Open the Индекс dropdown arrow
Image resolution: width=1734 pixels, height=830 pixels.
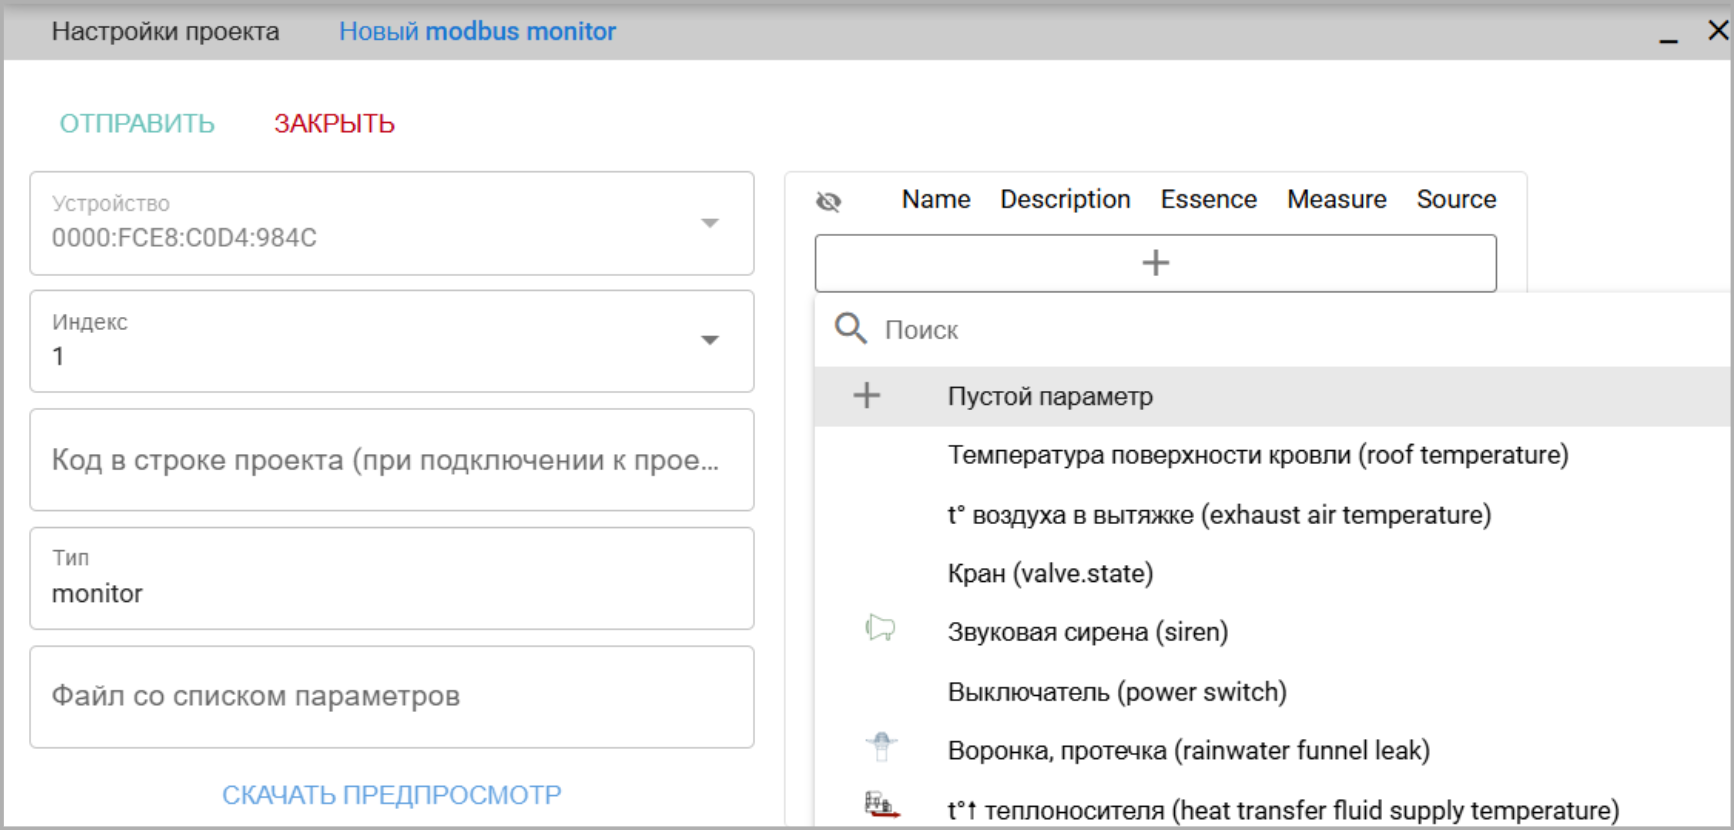(709, 340)
